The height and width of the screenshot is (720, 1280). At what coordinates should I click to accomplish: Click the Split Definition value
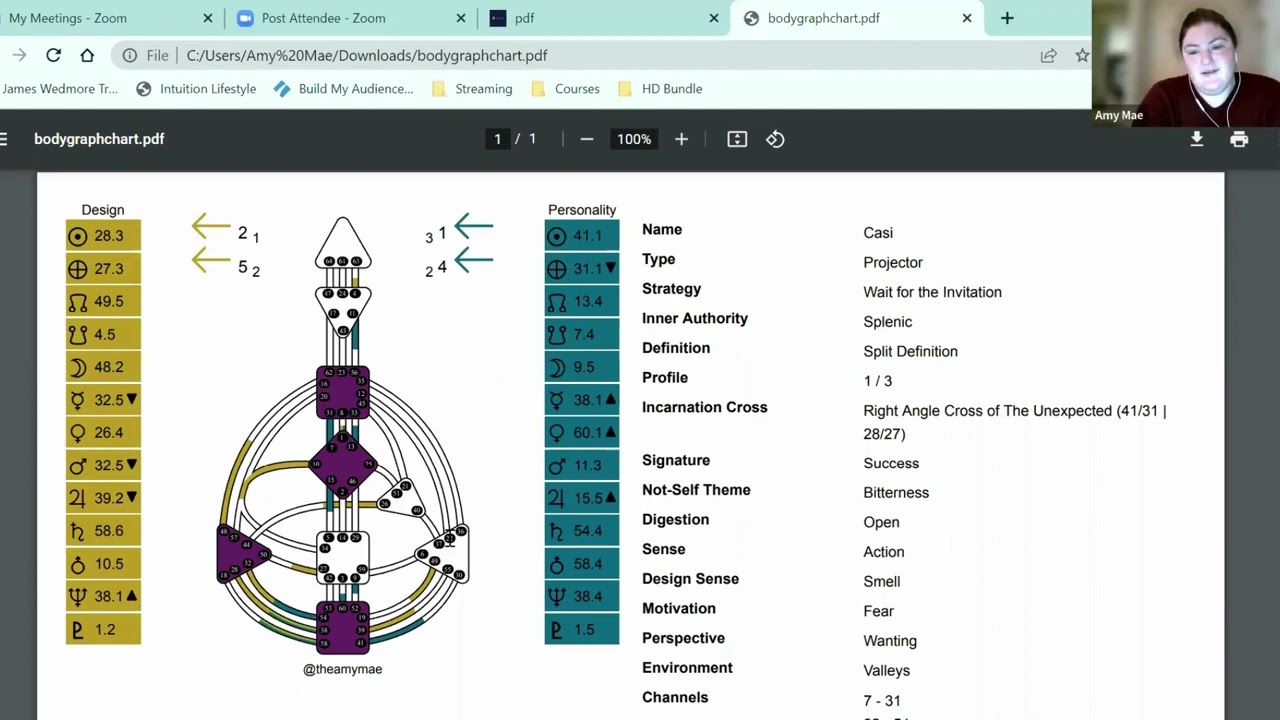[910, 351]
